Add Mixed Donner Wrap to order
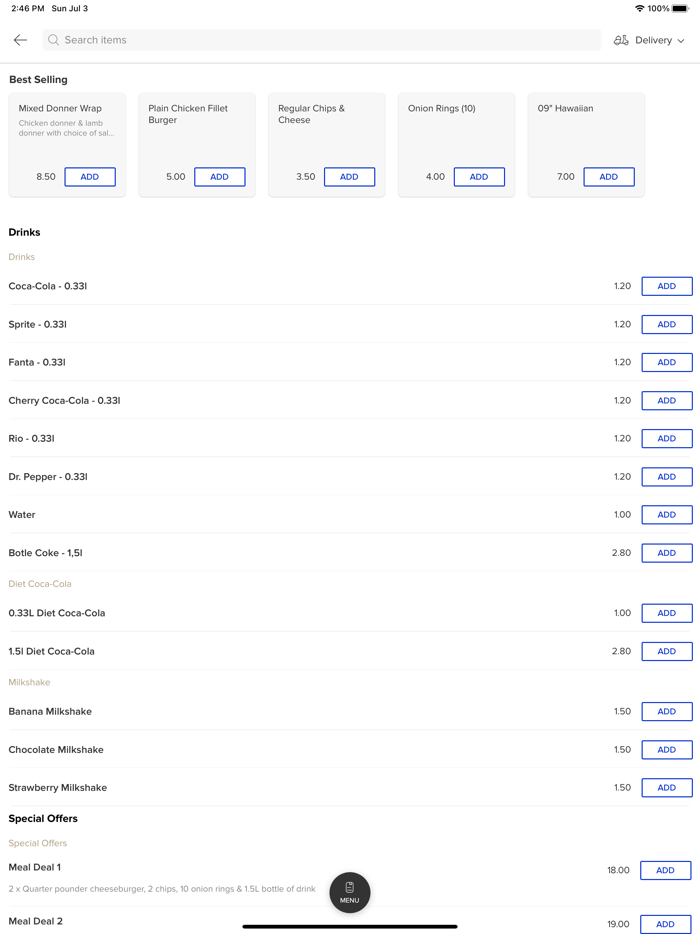 click(x=90, y=177)
